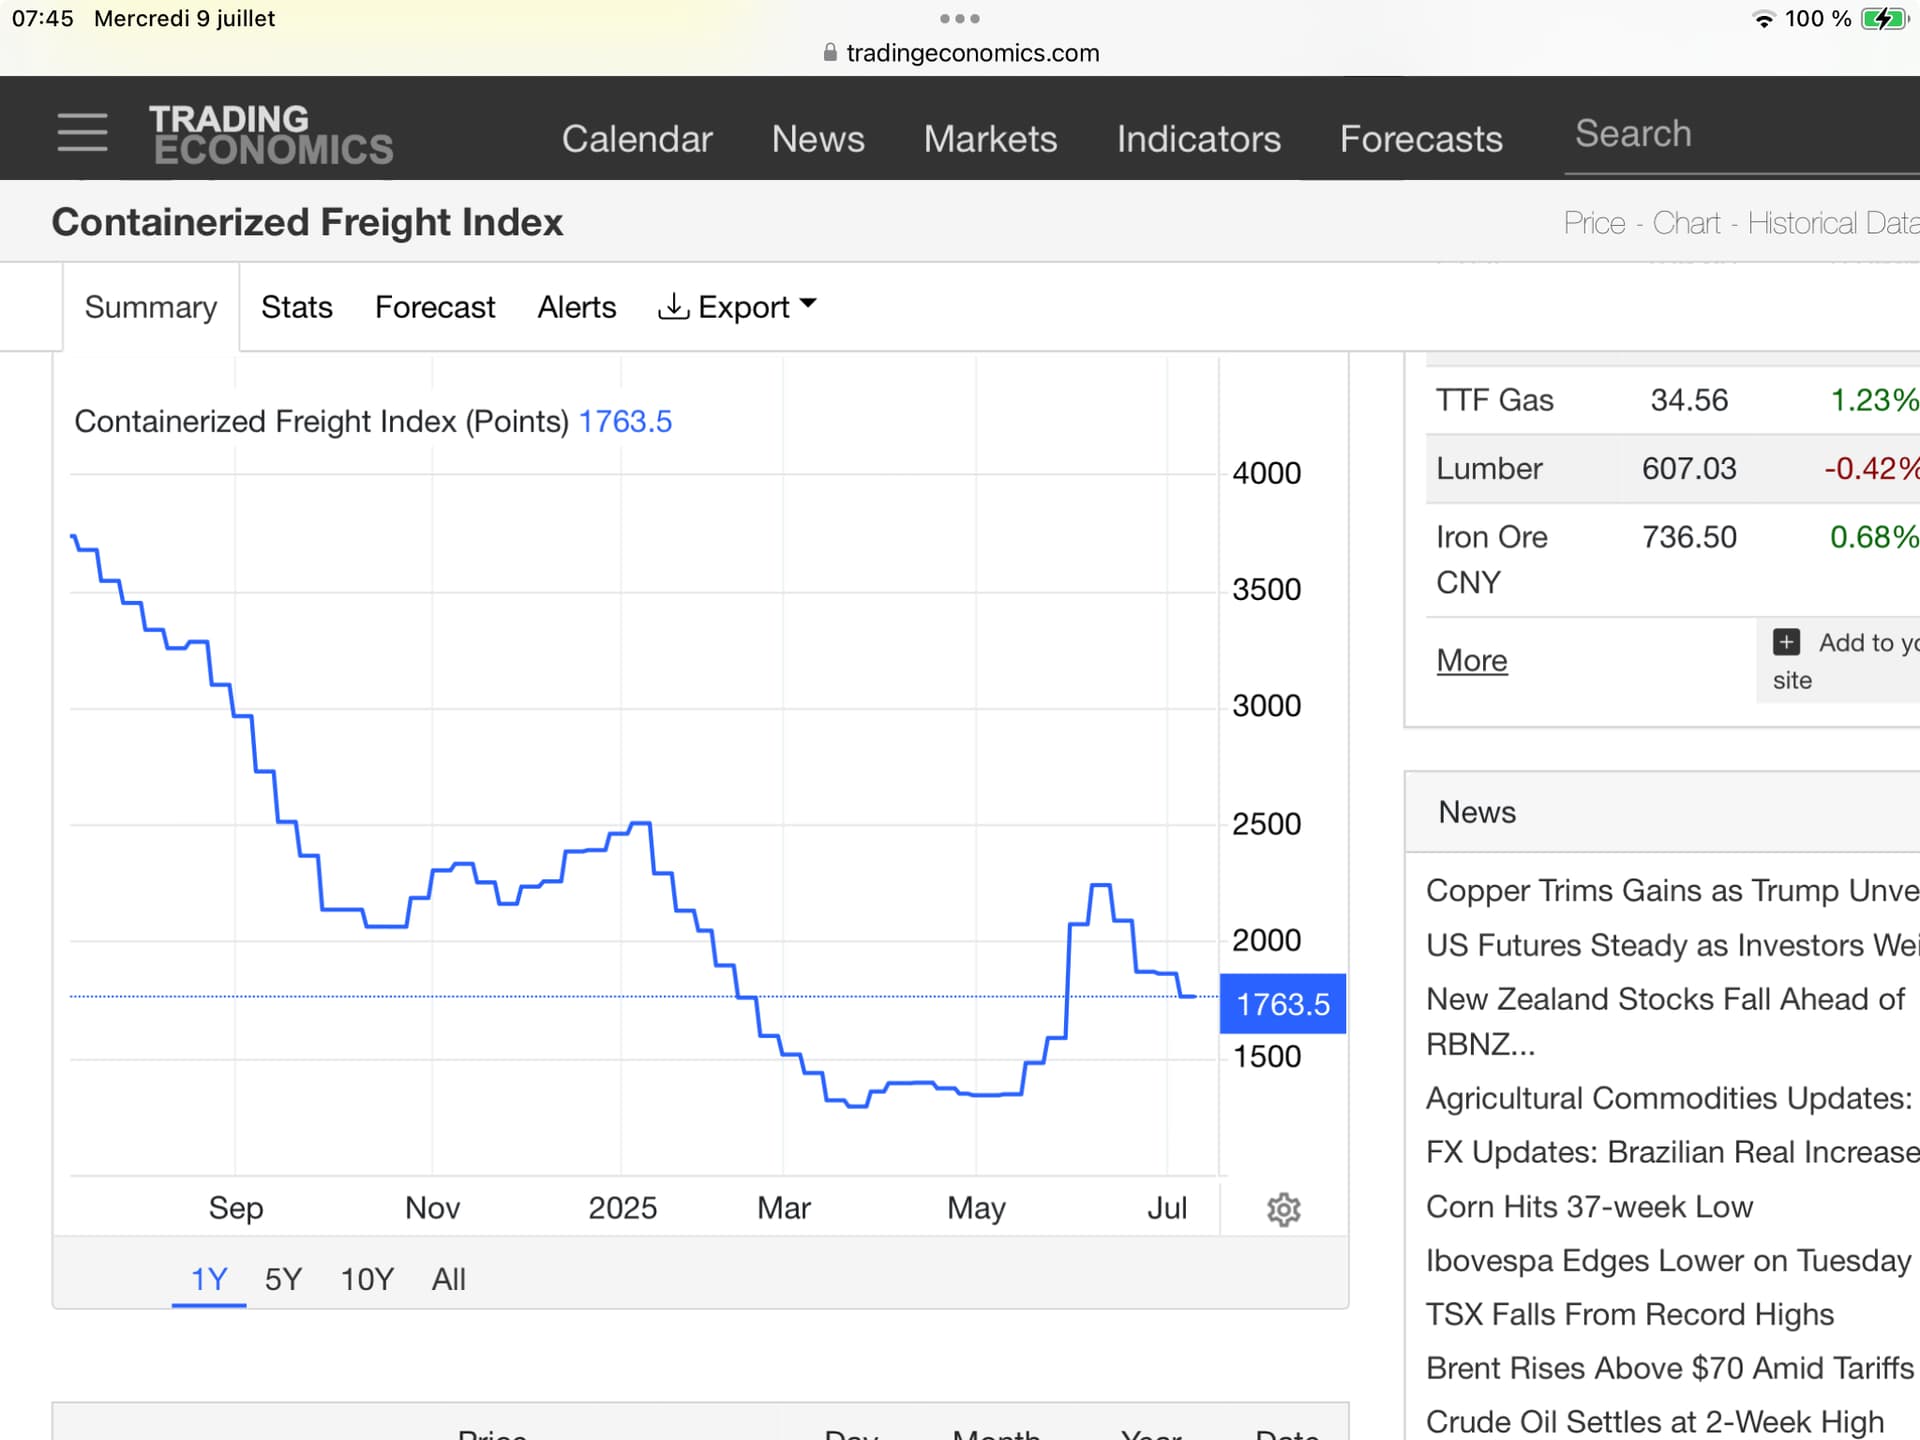The height and width of the screenshot is (1440, 1920).
Task: Click the download icon next to Export
Action: pos(673,306)
